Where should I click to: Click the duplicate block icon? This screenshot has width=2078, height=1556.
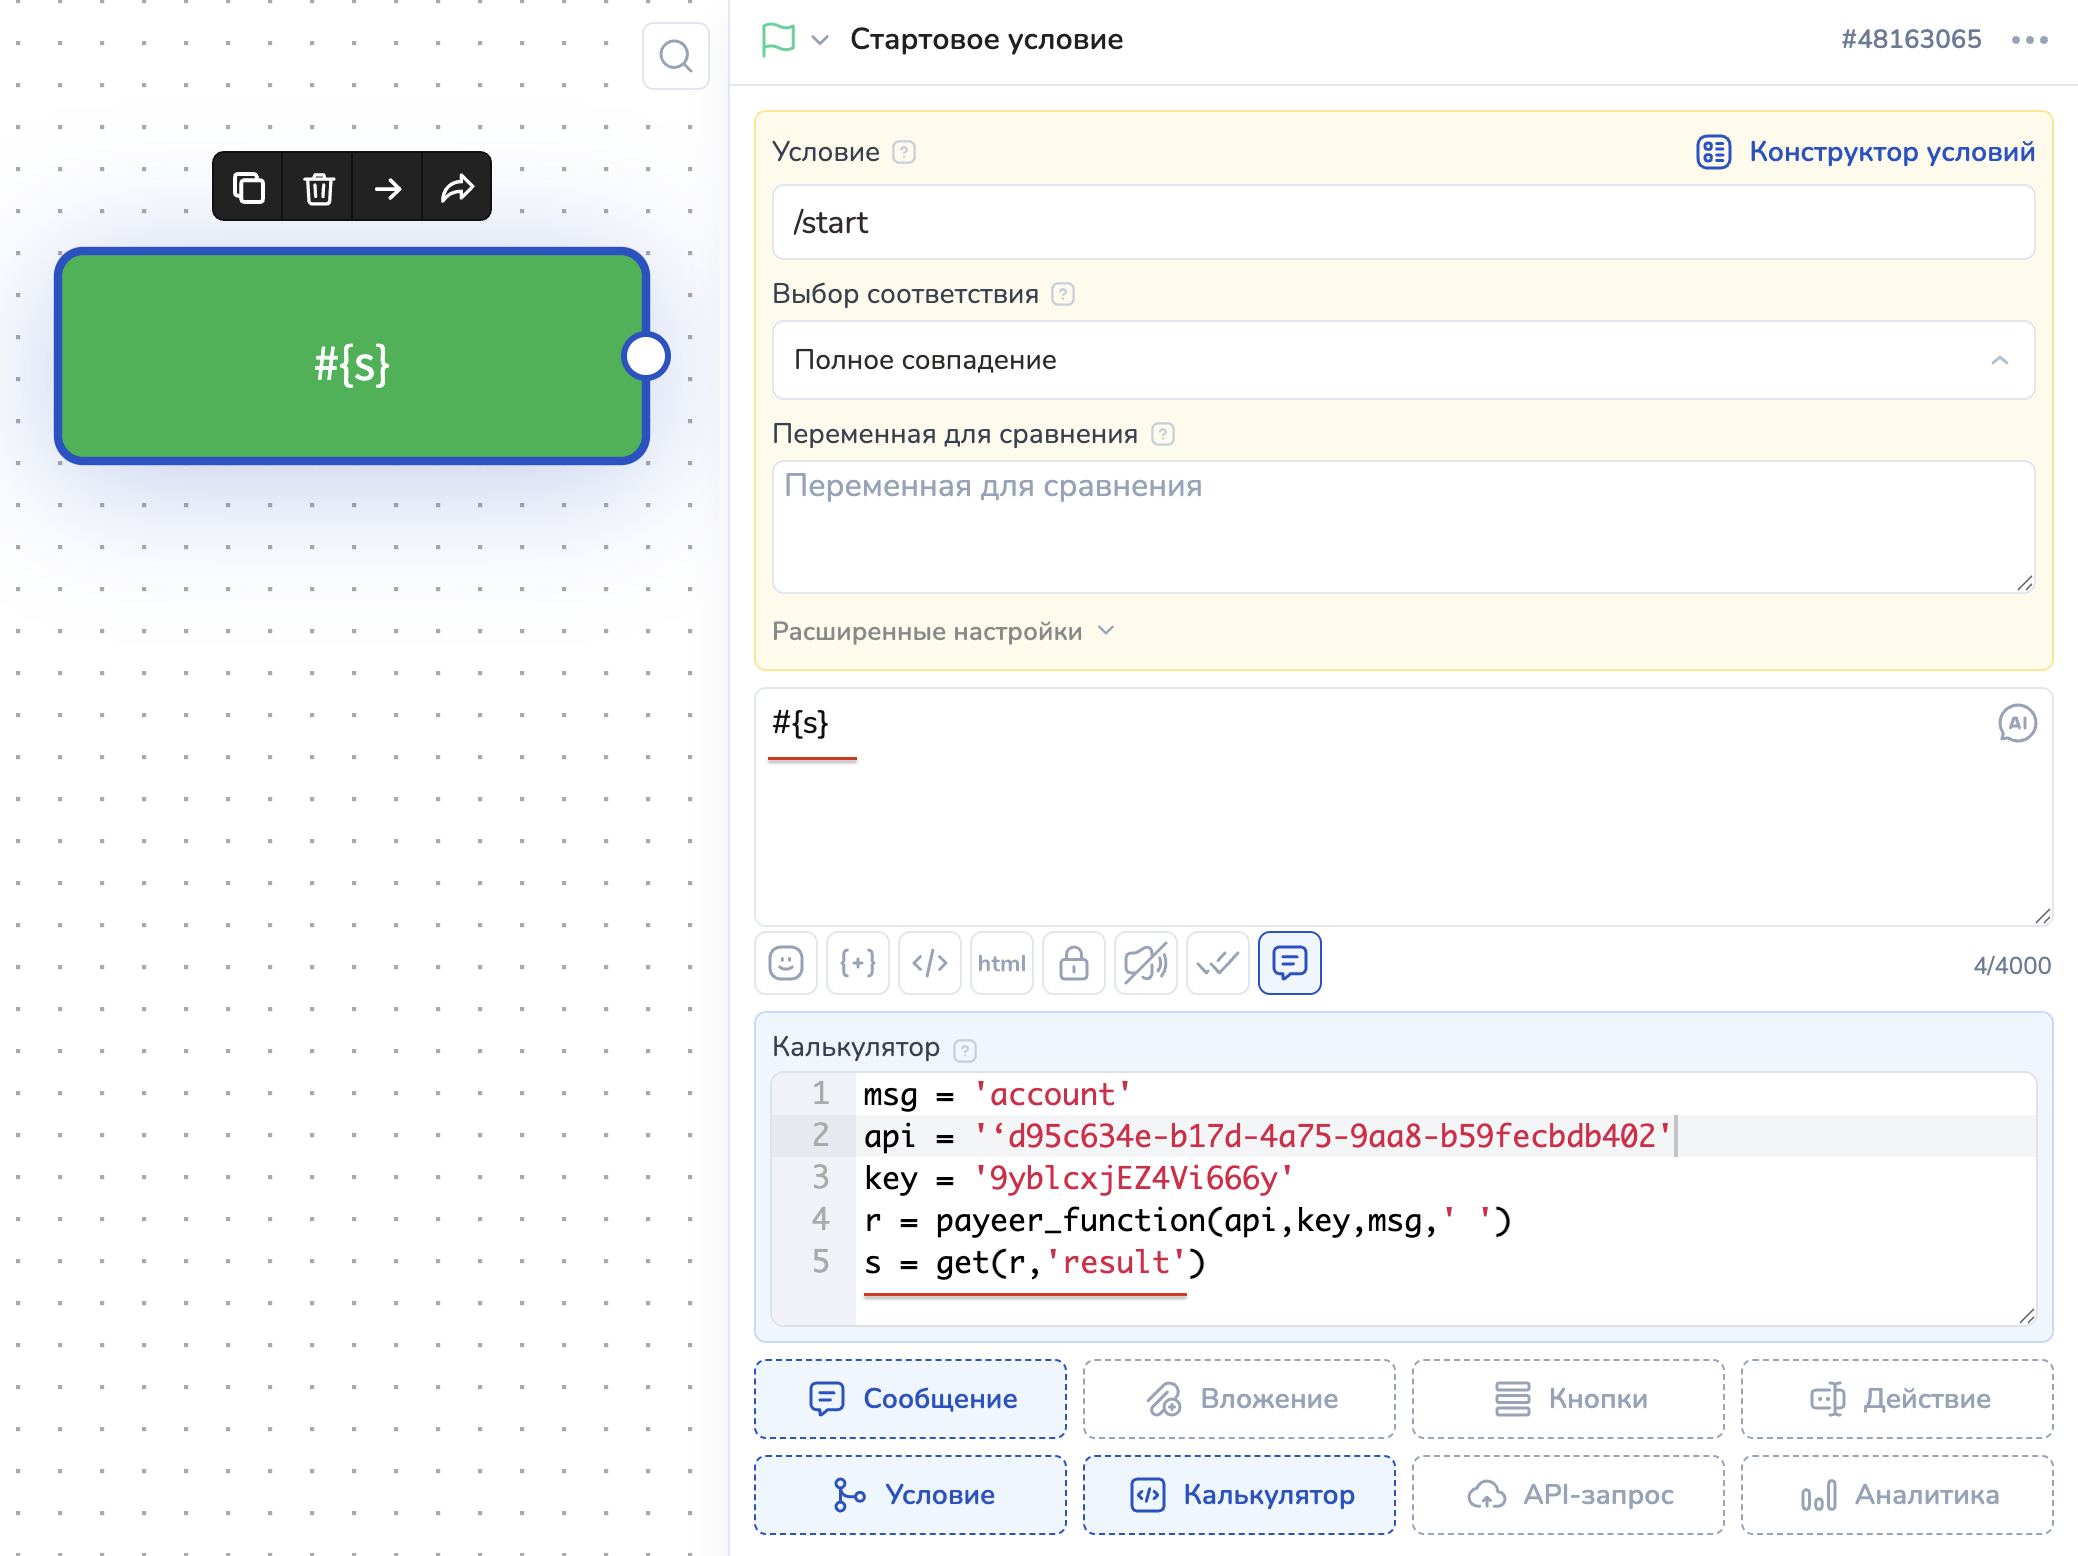coord(248,188)
